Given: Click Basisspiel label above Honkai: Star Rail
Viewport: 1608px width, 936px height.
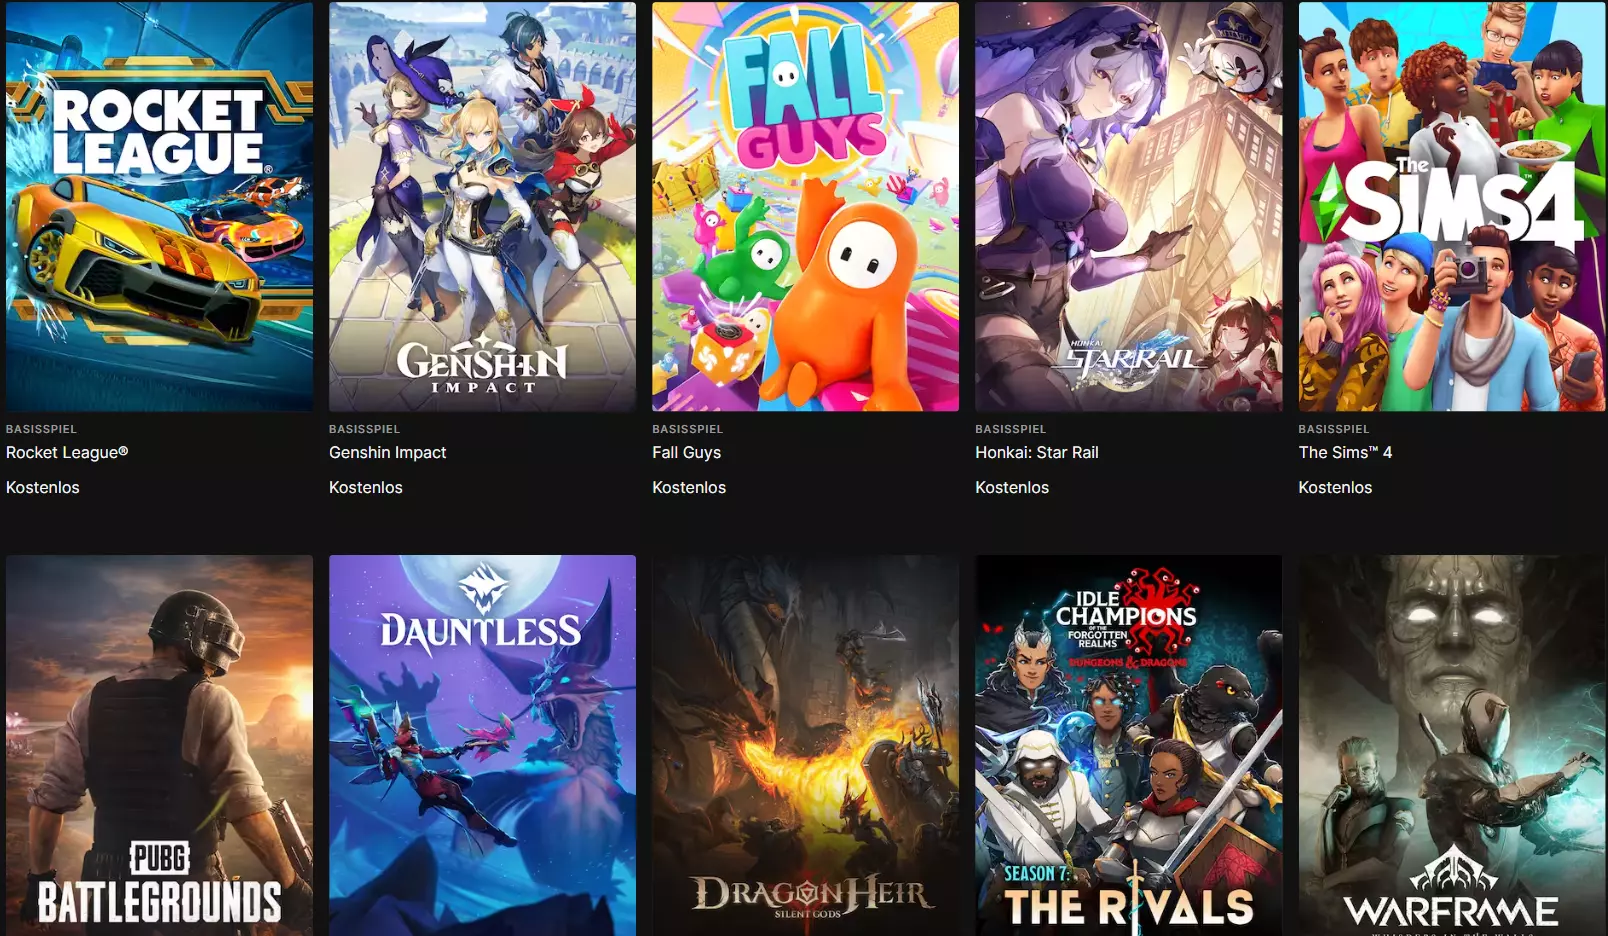Looking at the screenshot, I should 1010,429.
